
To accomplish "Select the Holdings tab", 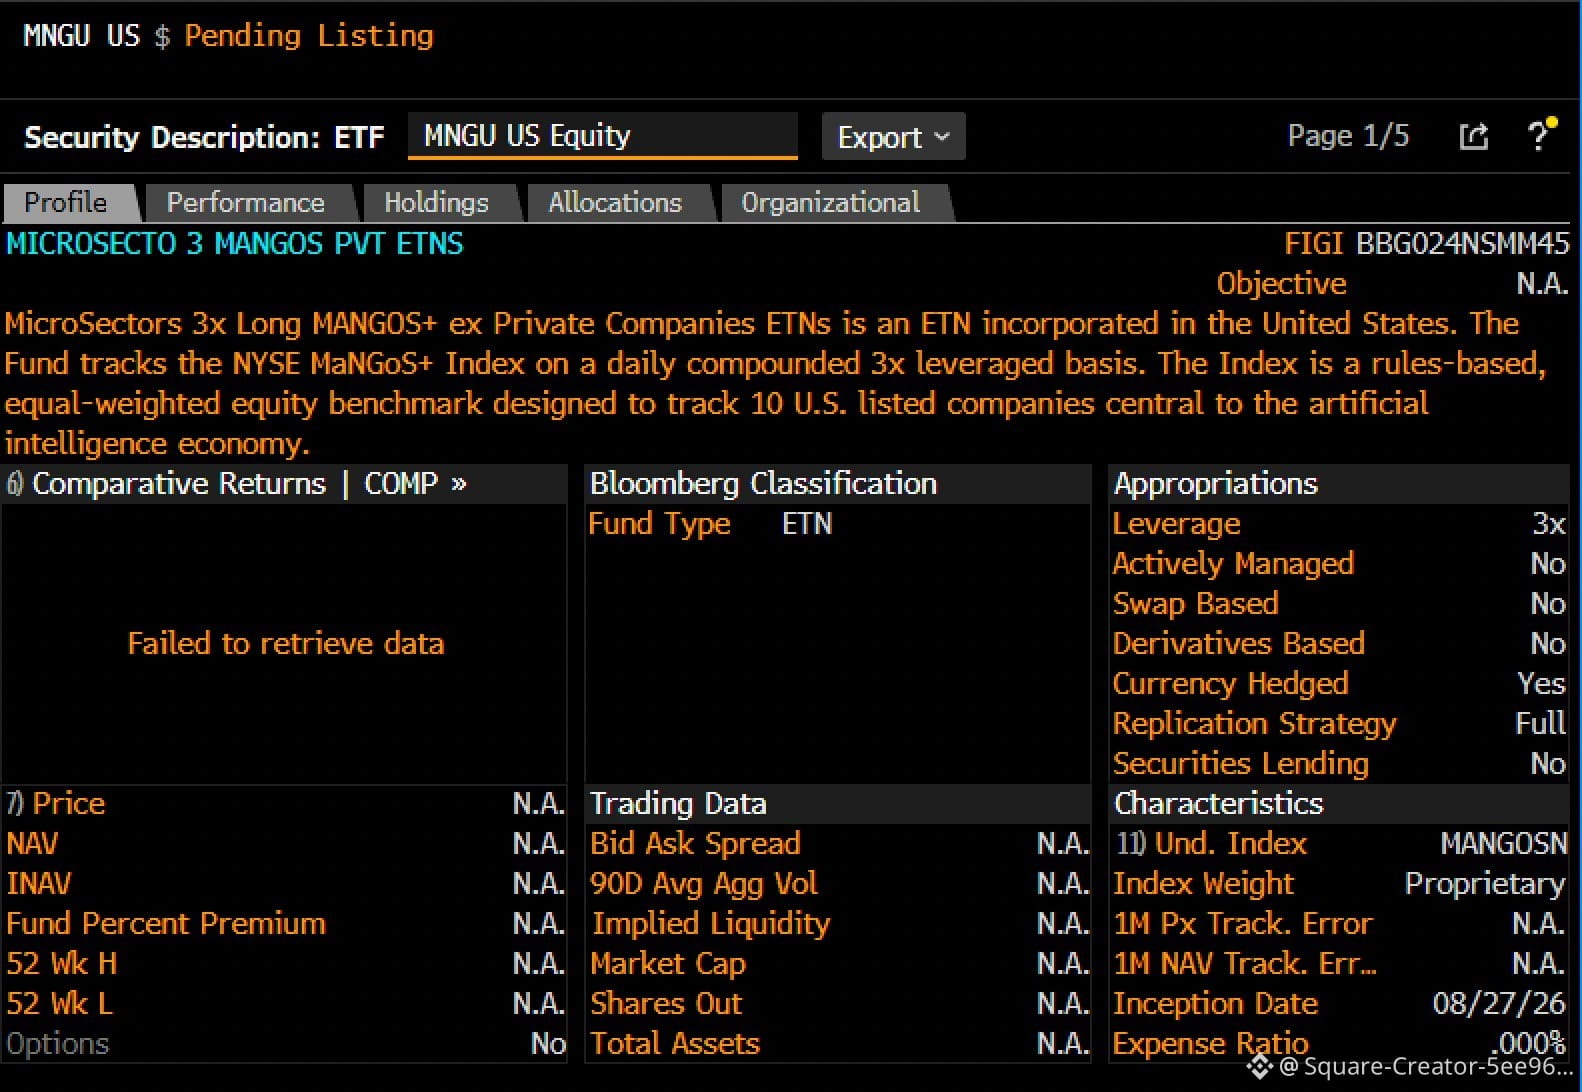I will [437, 202].
